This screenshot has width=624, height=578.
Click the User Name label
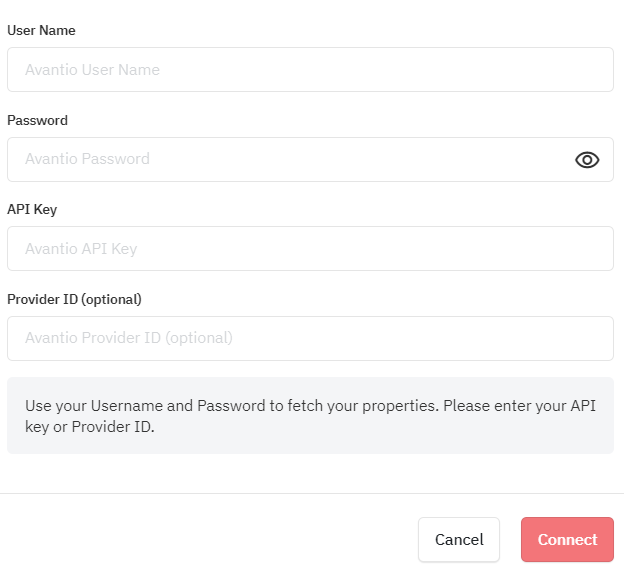pos(41,31)
